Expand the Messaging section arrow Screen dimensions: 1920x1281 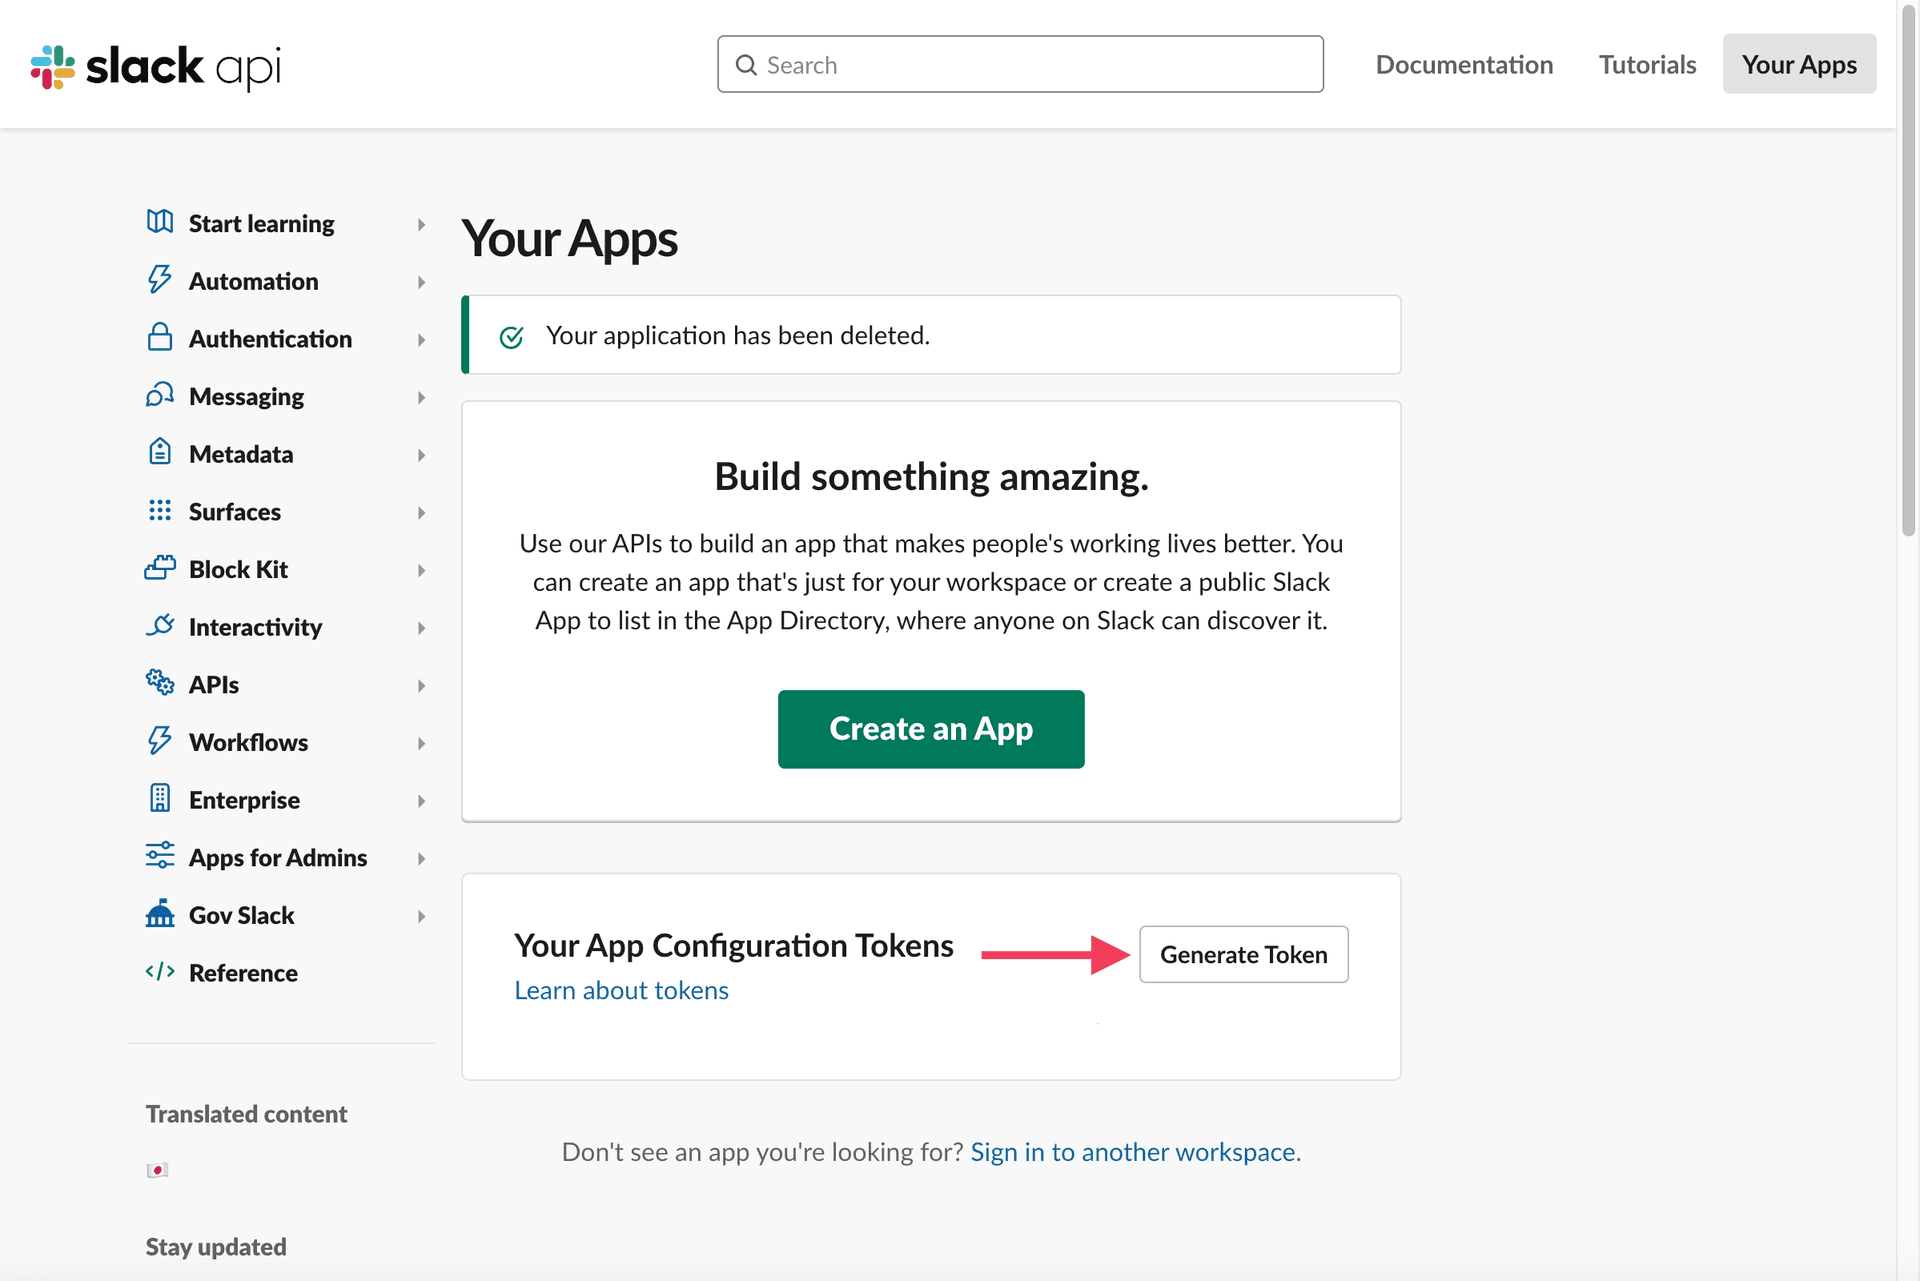(x=421, y=398)
